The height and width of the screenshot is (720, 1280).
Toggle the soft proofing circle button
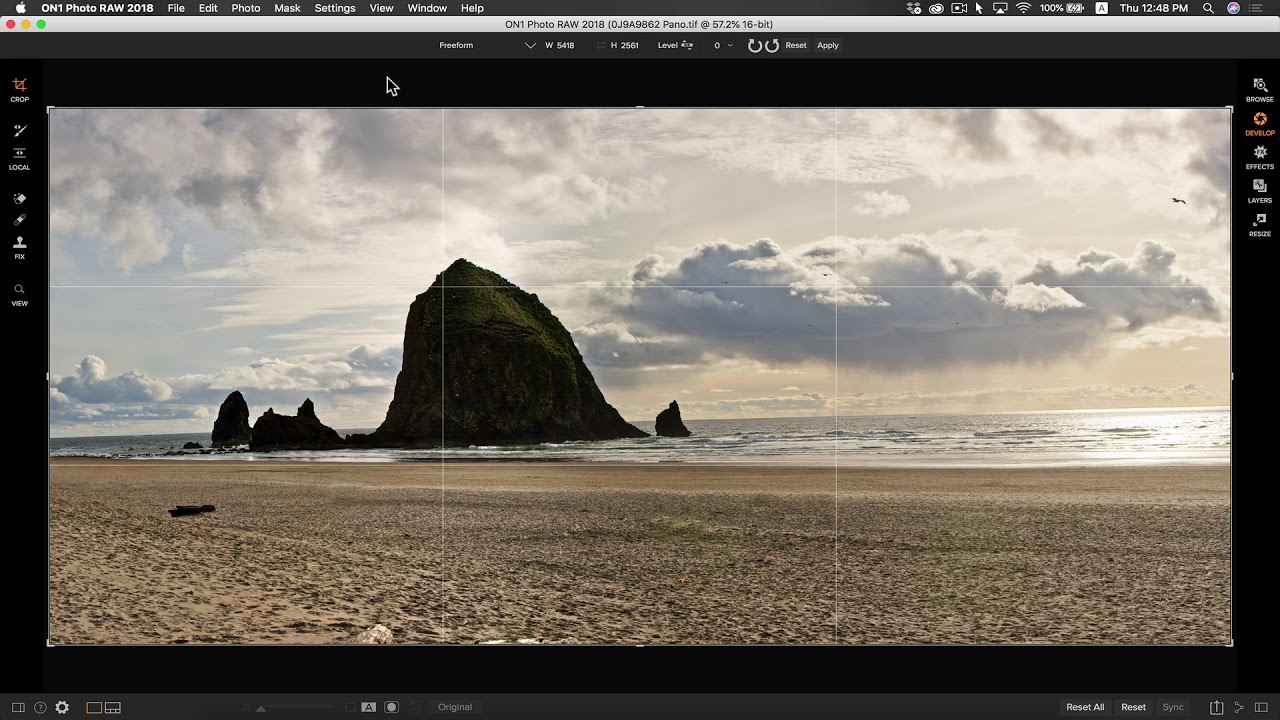392,707
